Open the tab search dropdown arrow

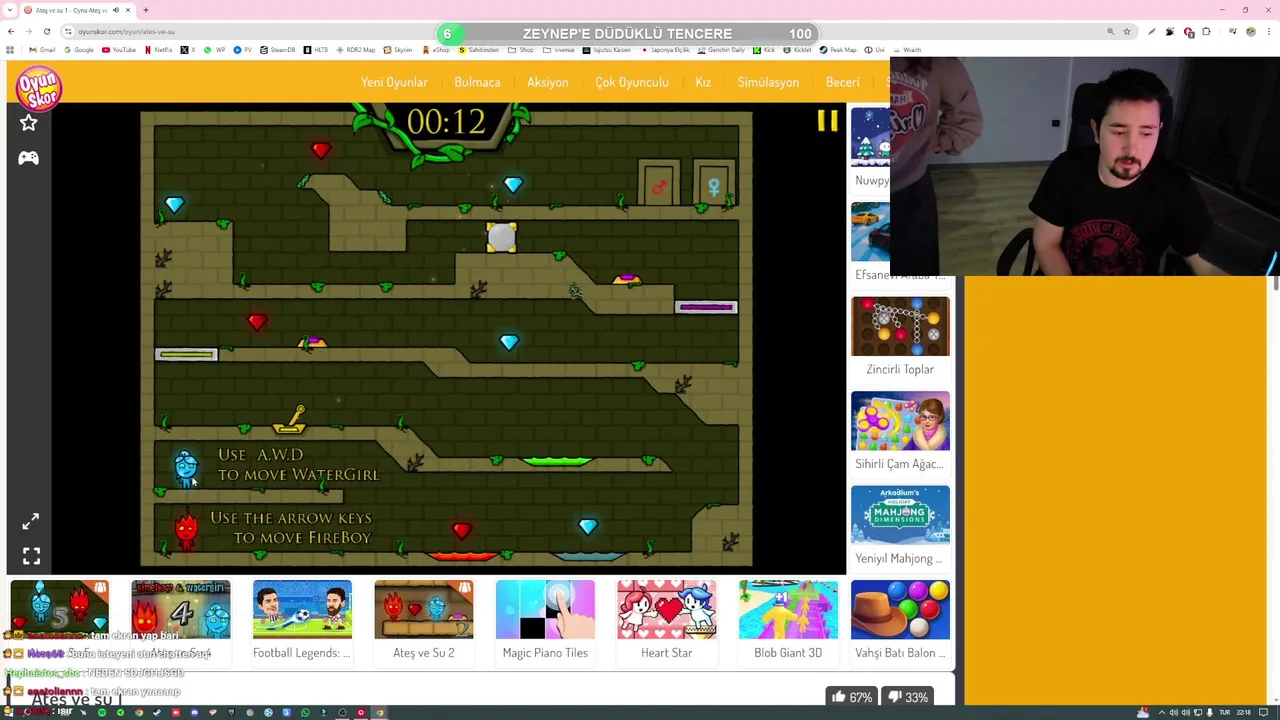tap(10, 10)
